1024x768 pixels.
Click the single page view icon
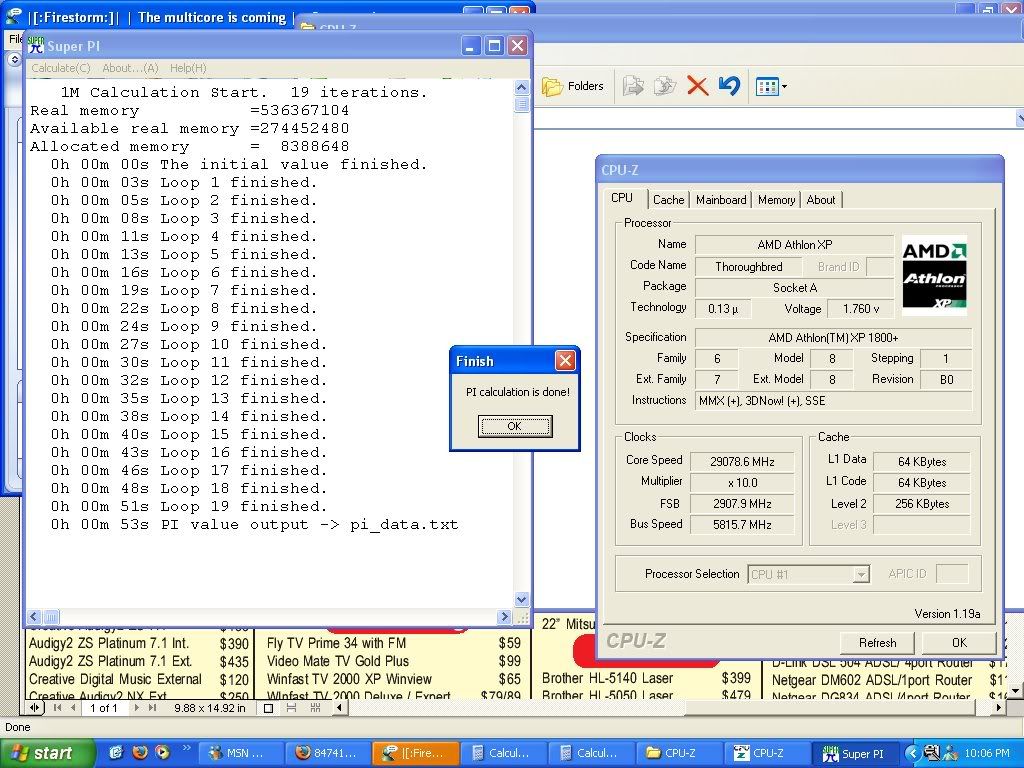[x=268, y=708]
